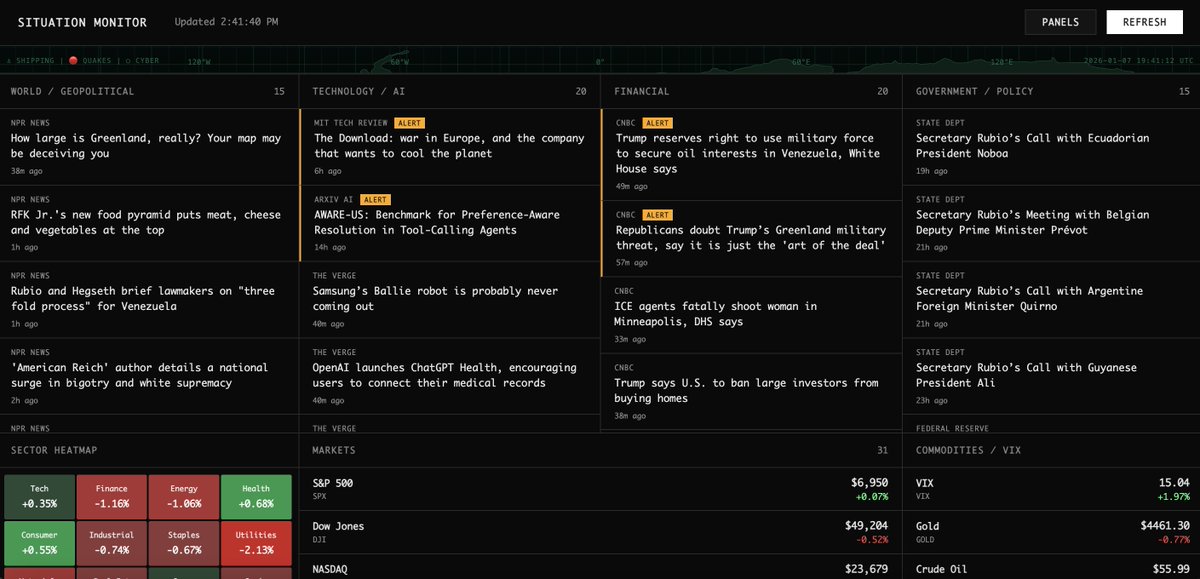Click the S&P 500 price $6,950

click(869, 483)
